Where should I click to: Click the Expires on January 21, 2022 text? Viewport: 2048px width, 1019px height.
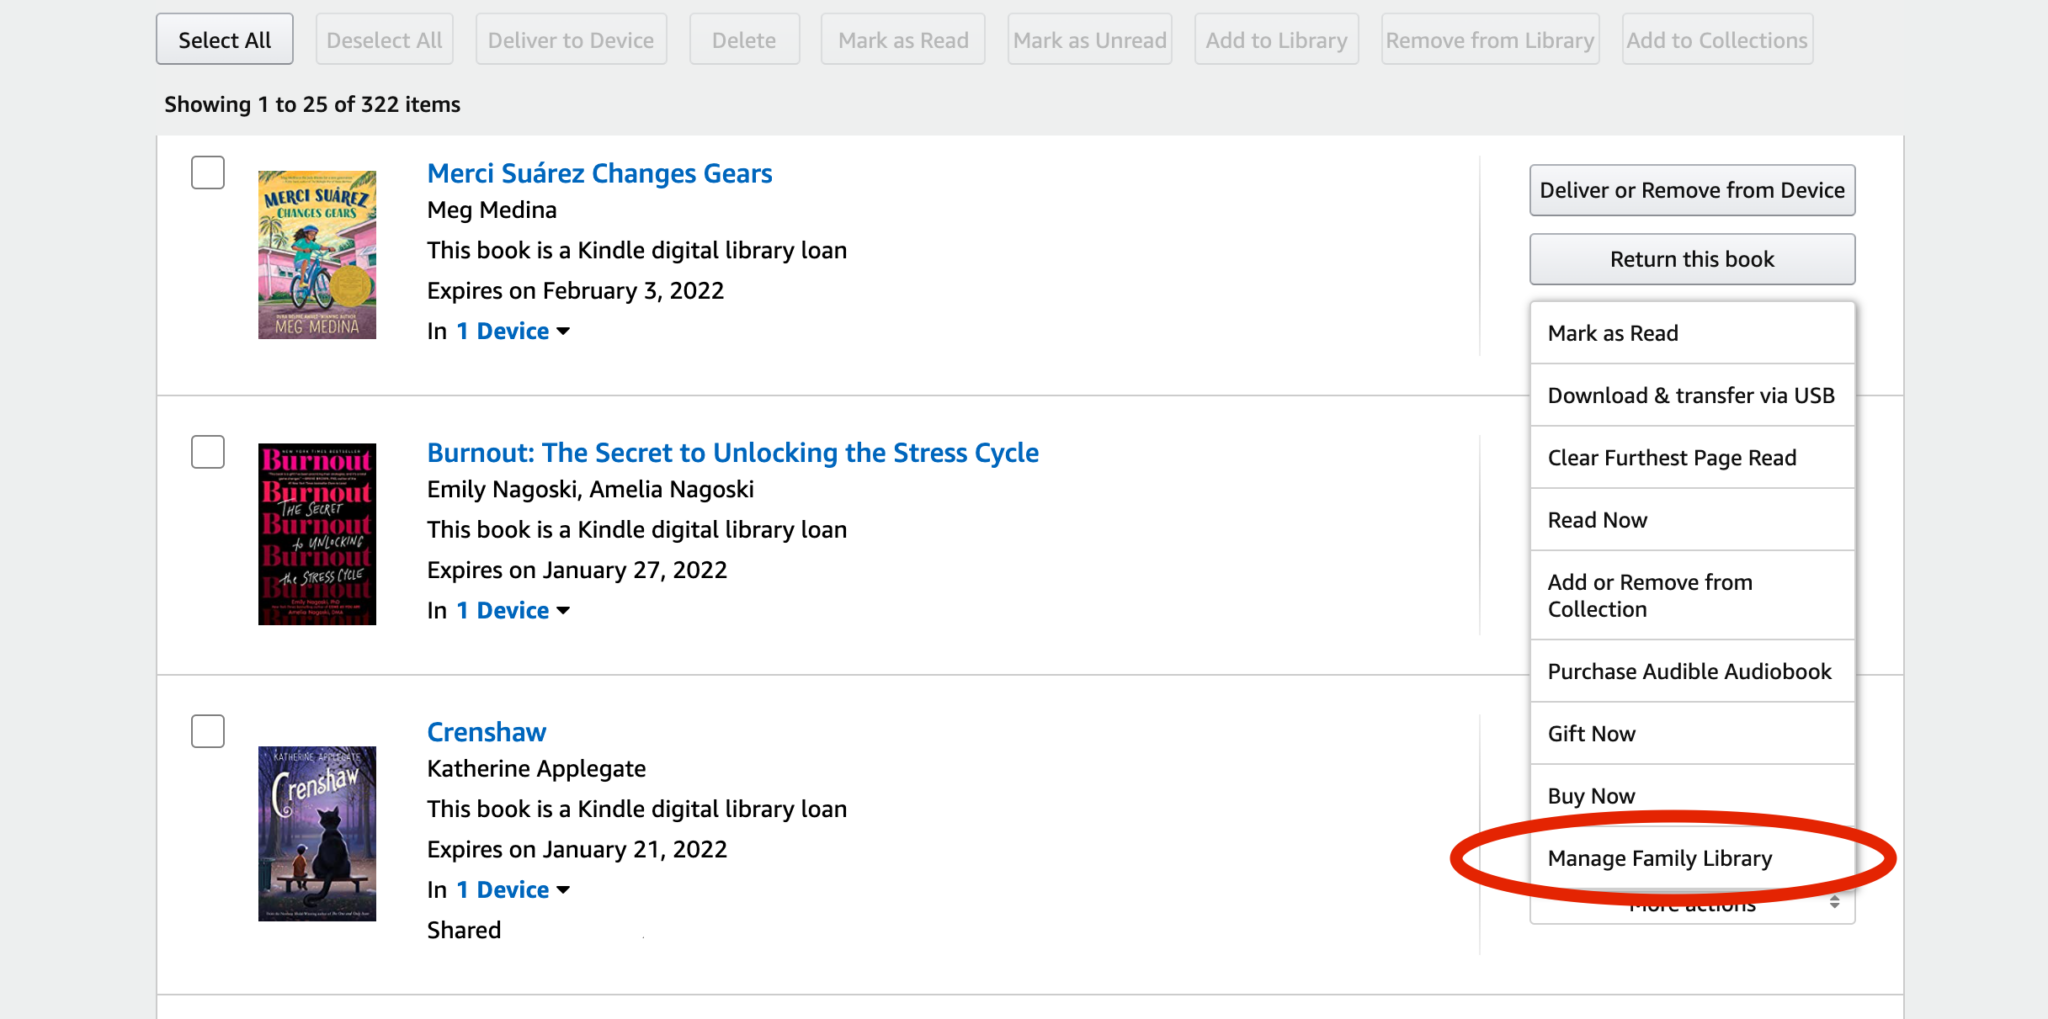[x=577, y=849]
